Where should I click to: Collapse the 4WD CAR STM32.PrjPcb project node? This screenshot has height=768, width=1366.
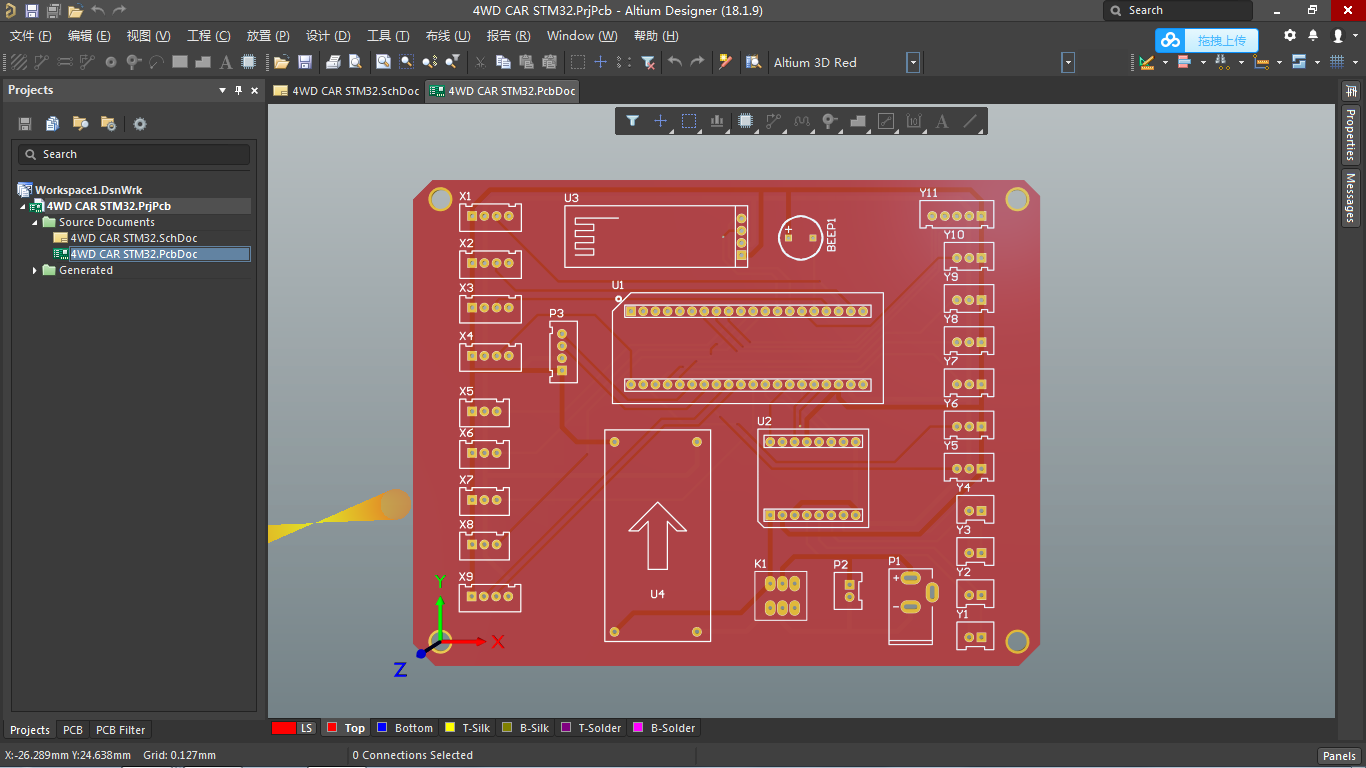click(24, 206)
